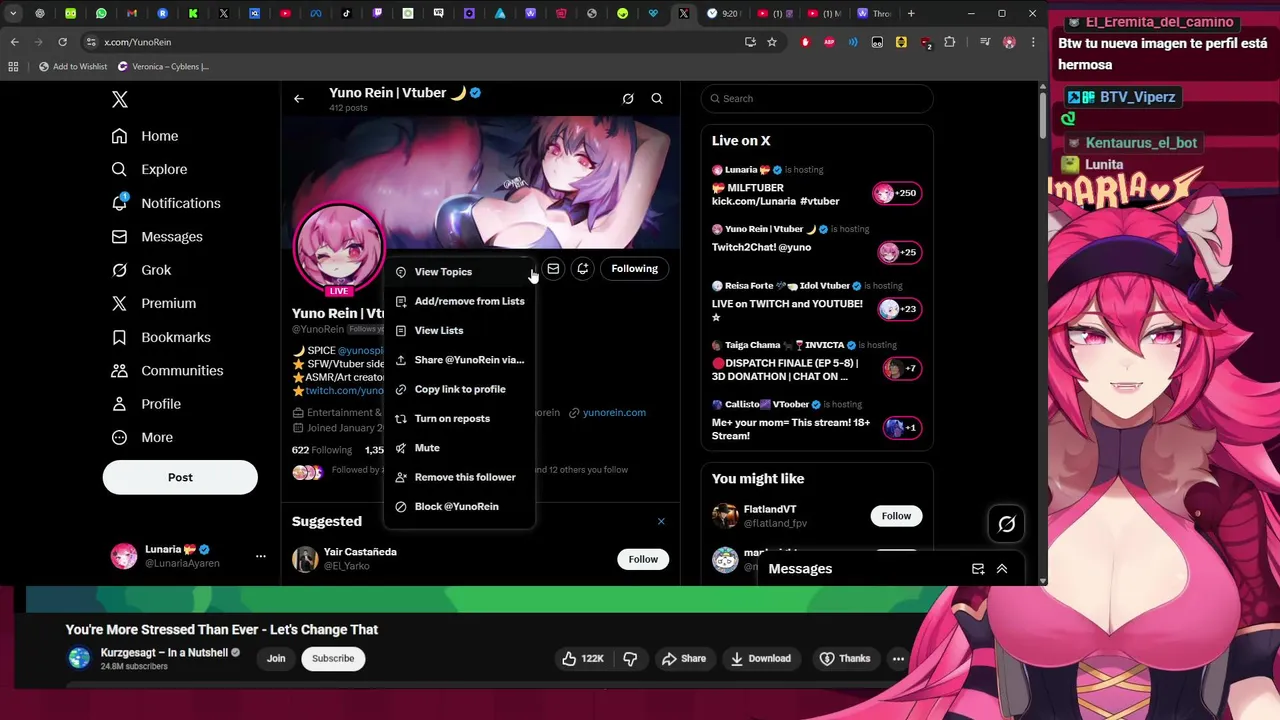Follow Yair Castañeda

pyautogui.click(x=643, y=559)
